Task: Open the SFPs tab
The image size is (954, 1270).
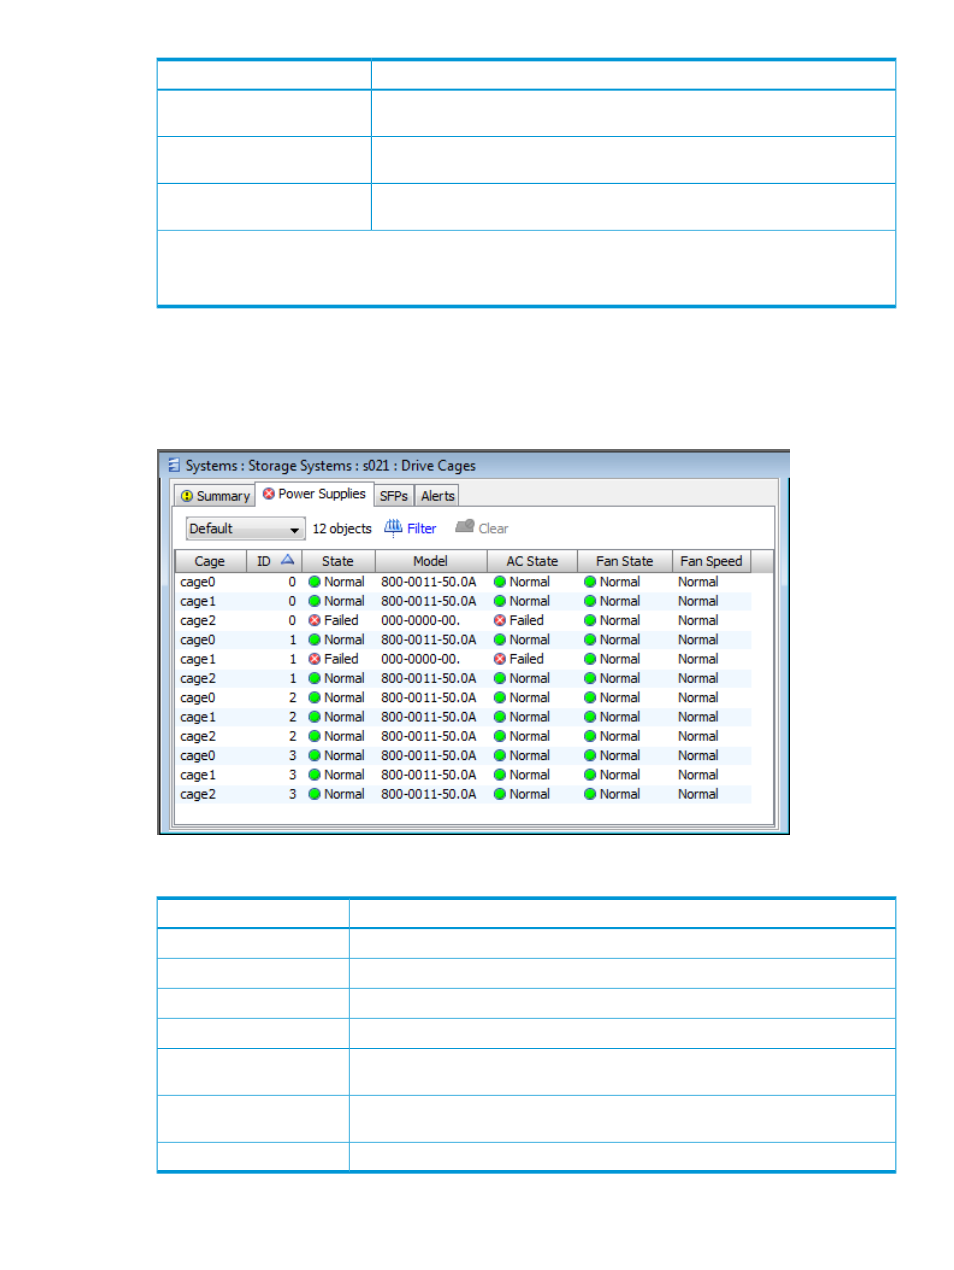Action: (x=394, y=496)
